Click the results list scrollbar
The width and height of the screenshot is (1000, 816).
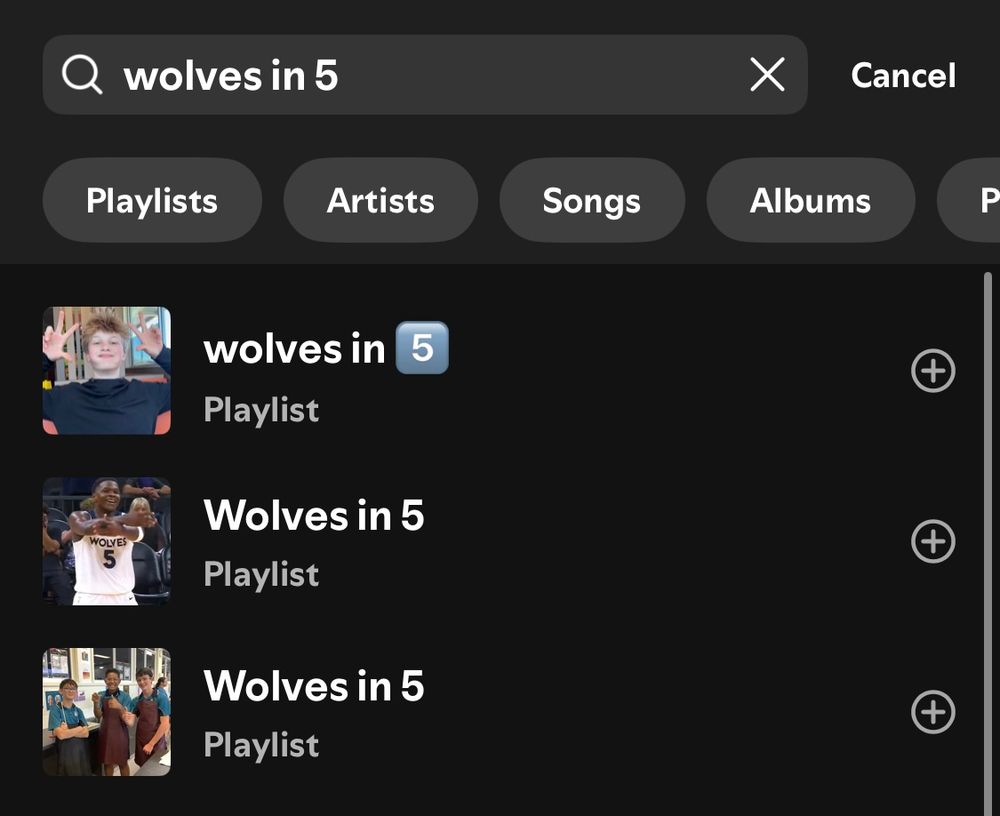click(x=988, y=544)
